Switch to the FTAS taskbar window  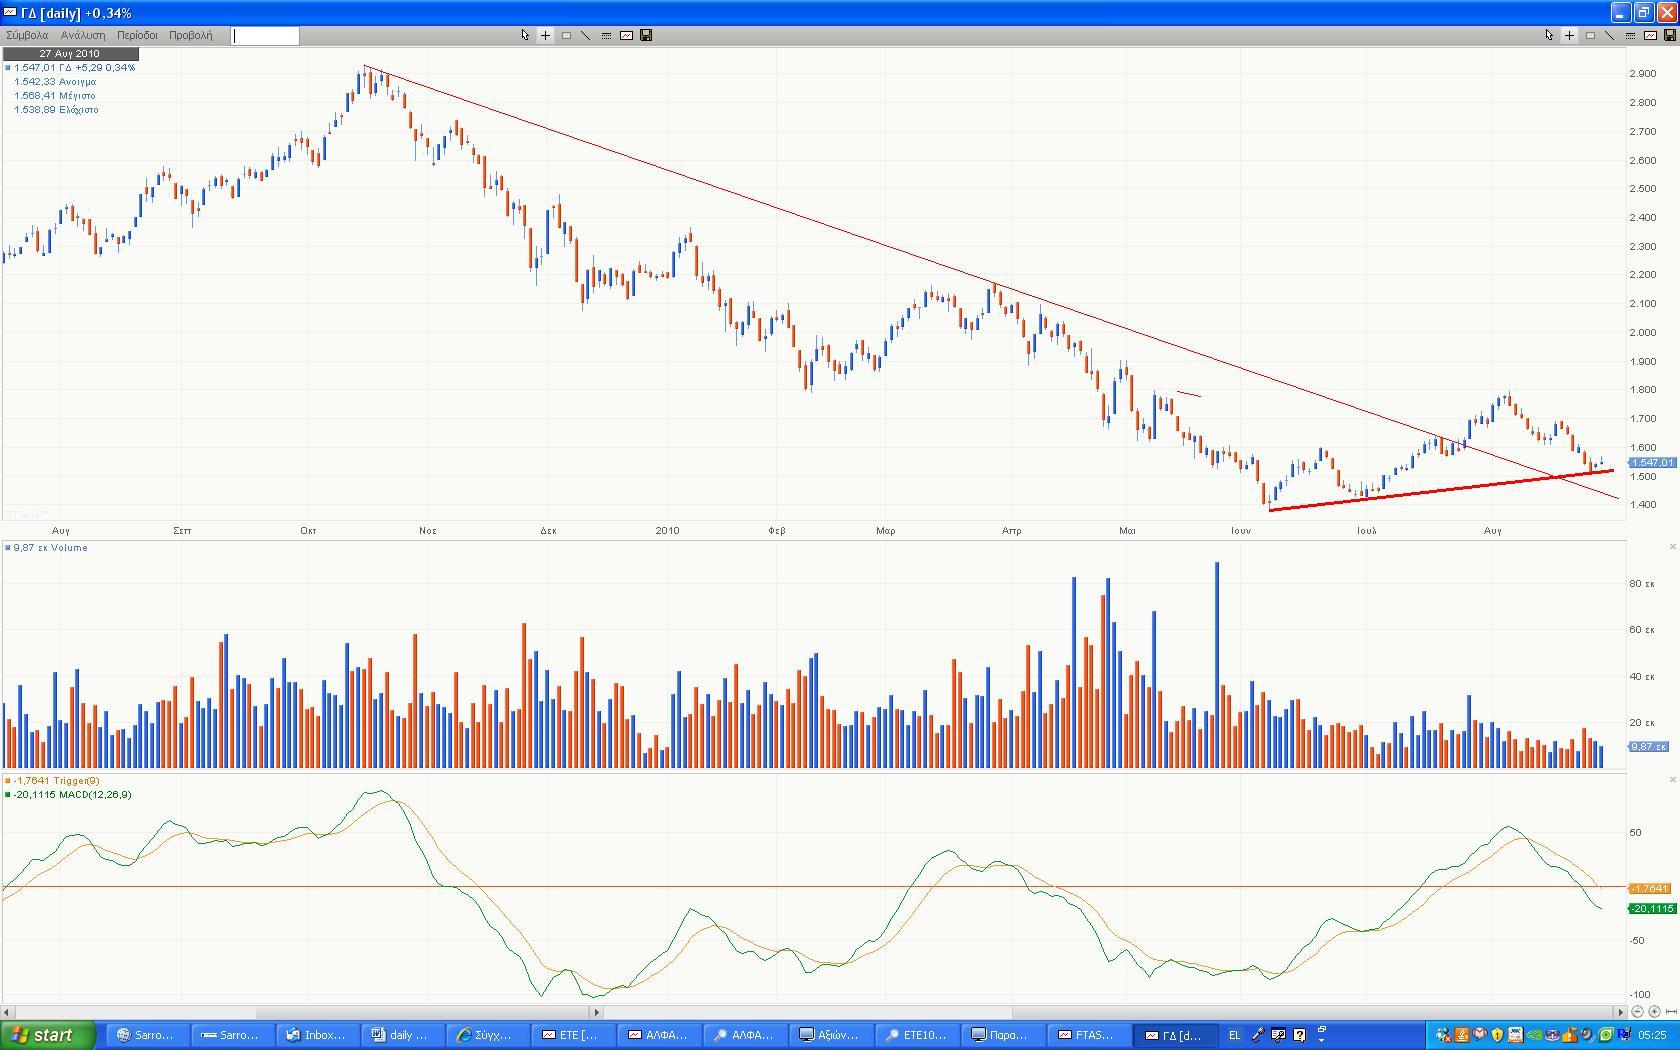pyautogui.click(x=1086, y=1035)
